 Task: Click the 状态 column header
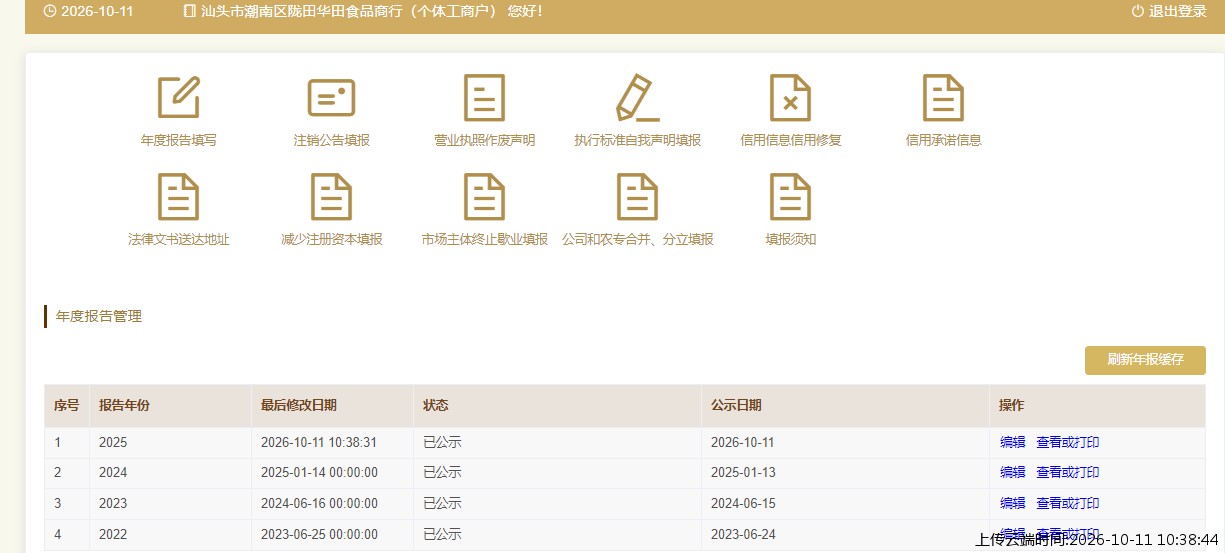436,405
